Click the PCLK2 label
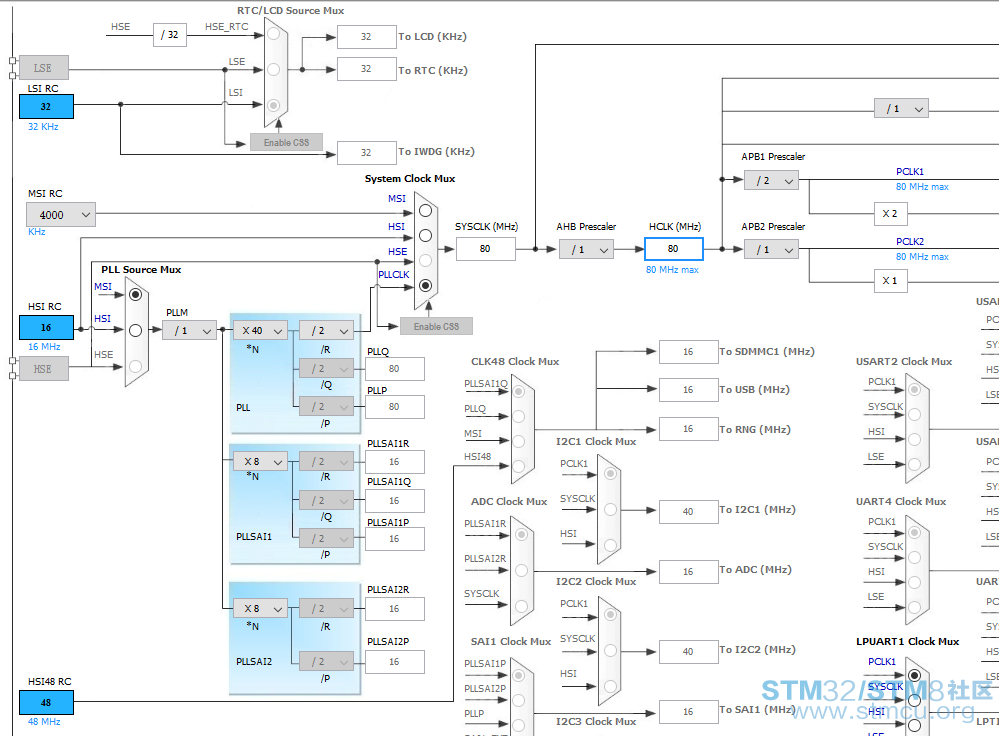This screenshot has height=736, width=999. 910,242
